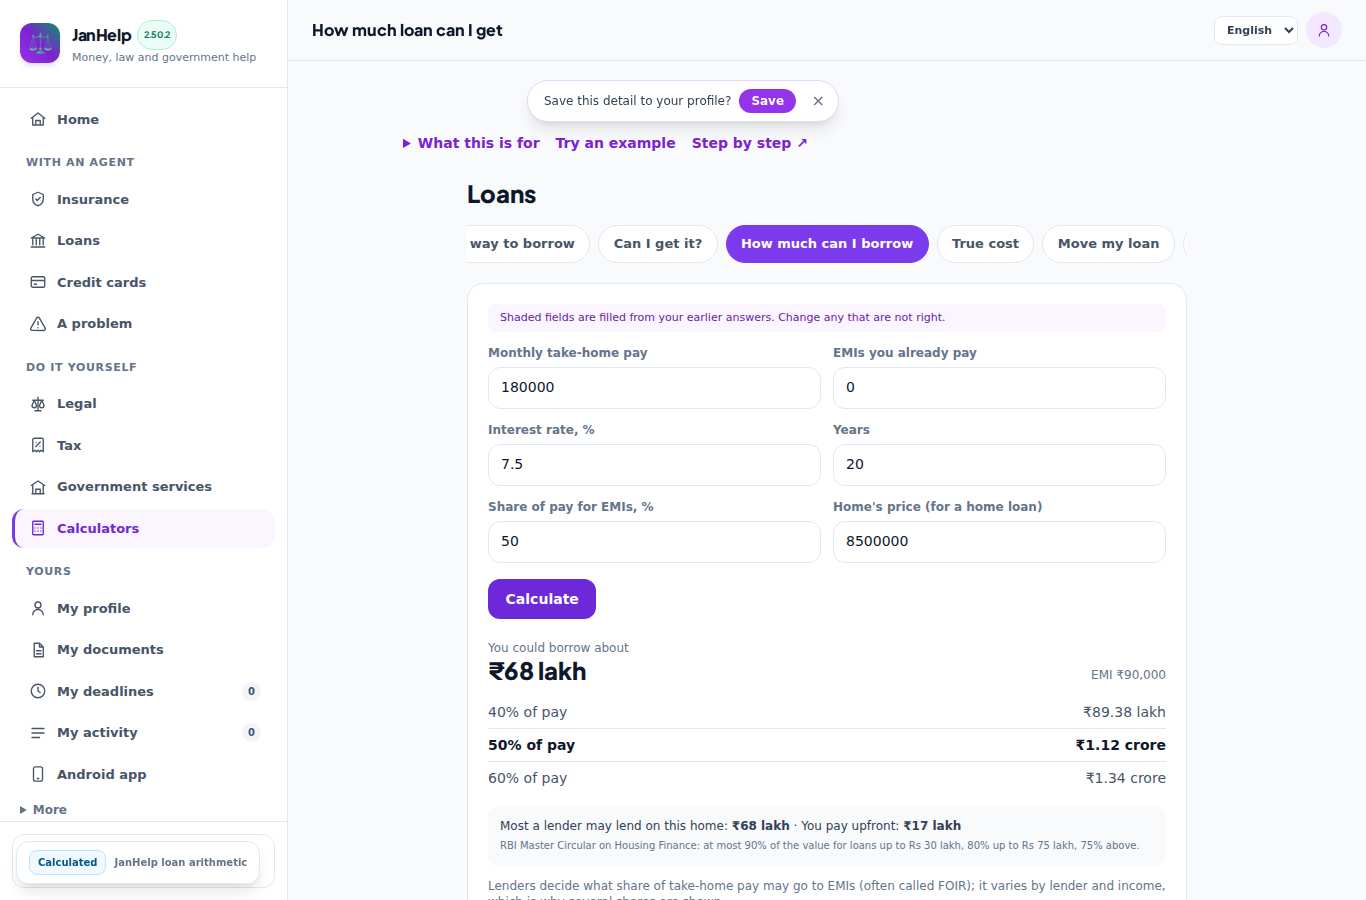1366x900 pixels.
Task: Expand the More section in sidebar
Action: tap(43, 809)
